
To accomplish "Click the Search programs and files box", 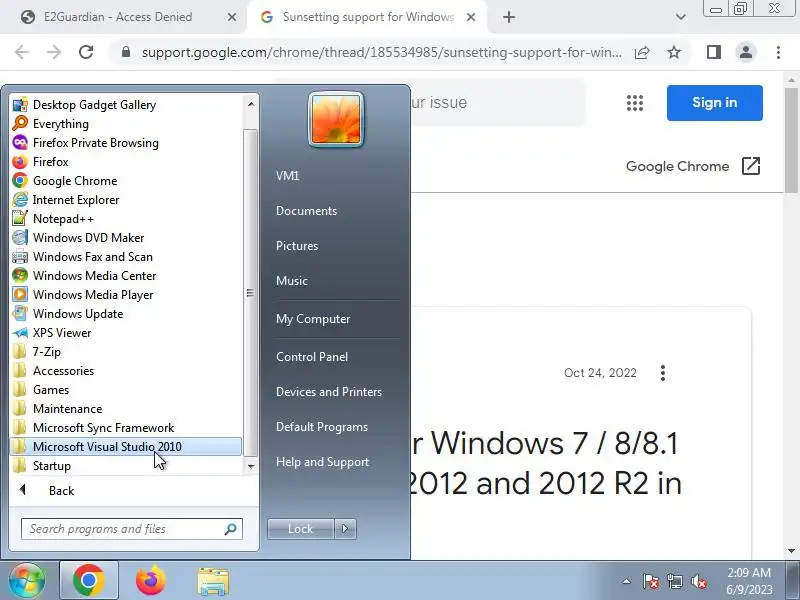I will click(132, 529).
